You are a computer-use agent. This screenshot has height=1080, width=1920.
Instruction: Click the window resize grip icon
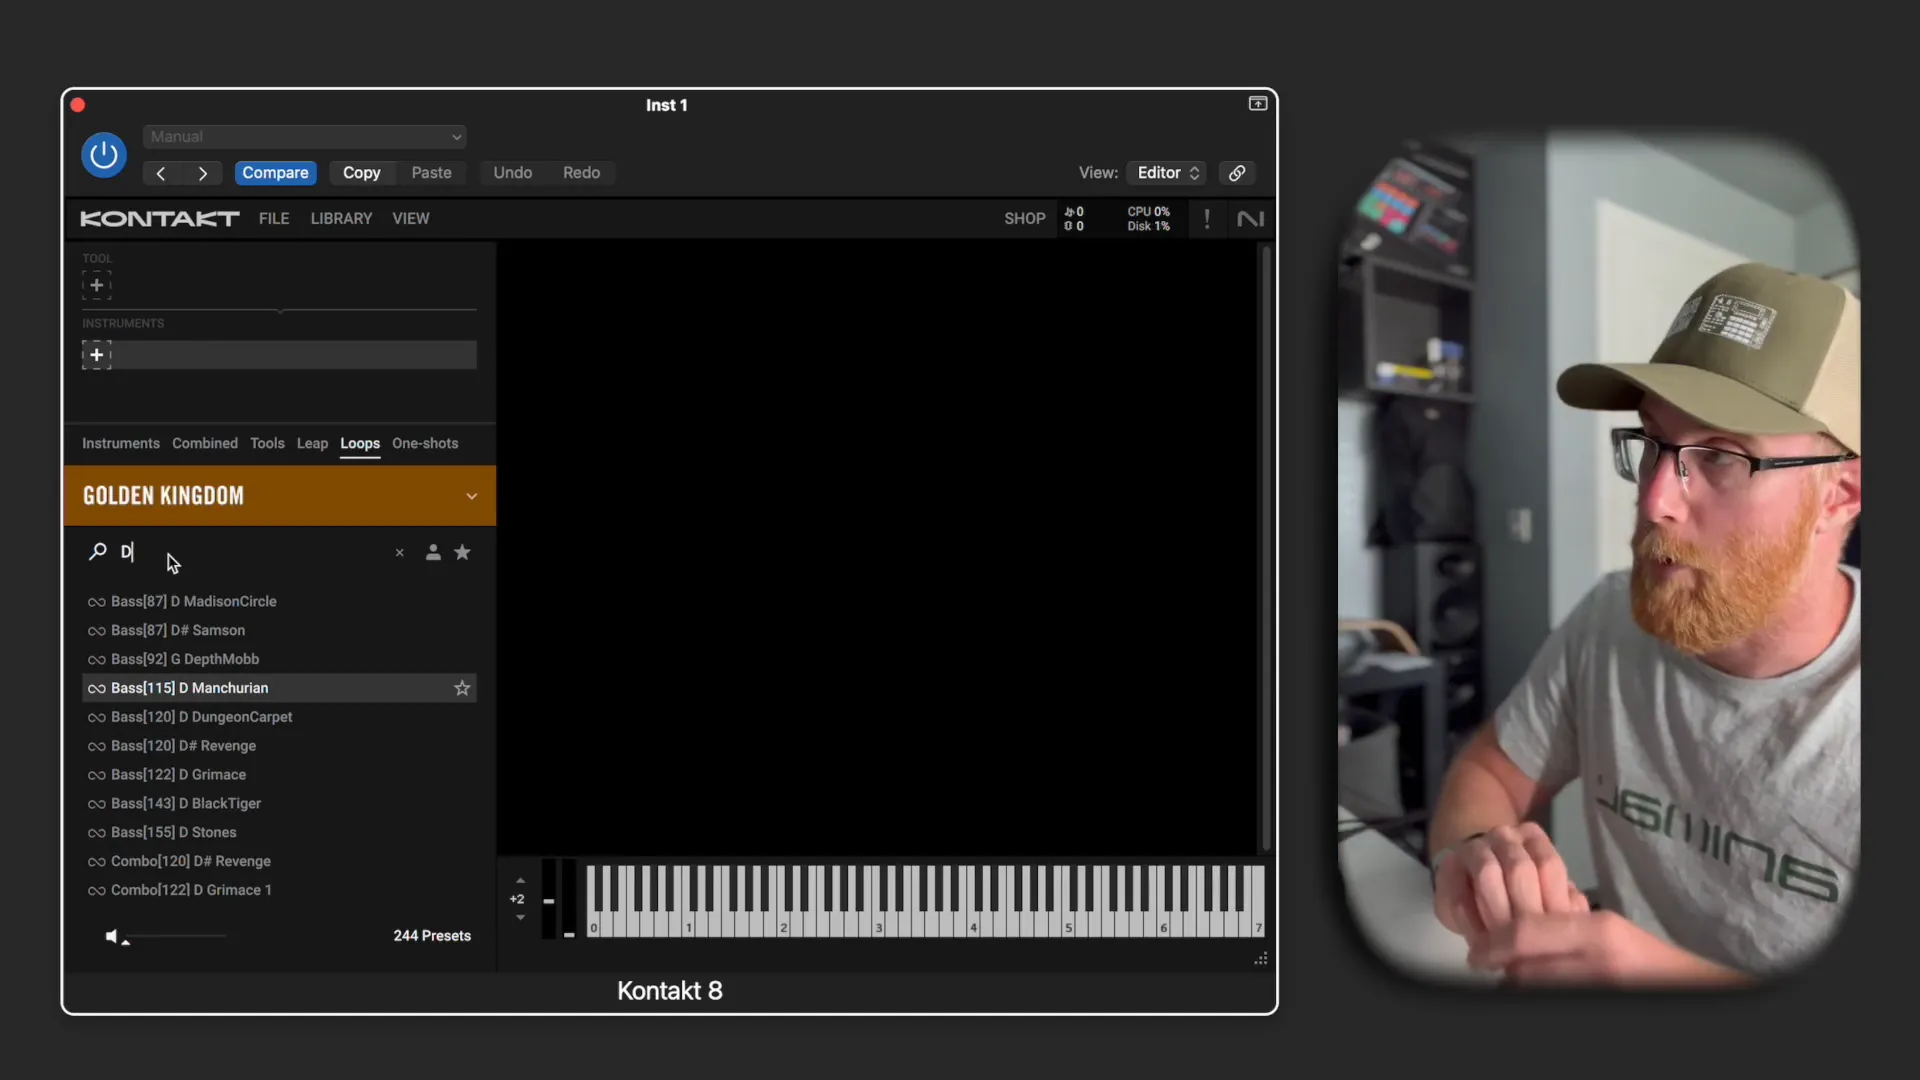click(1261, 959)
